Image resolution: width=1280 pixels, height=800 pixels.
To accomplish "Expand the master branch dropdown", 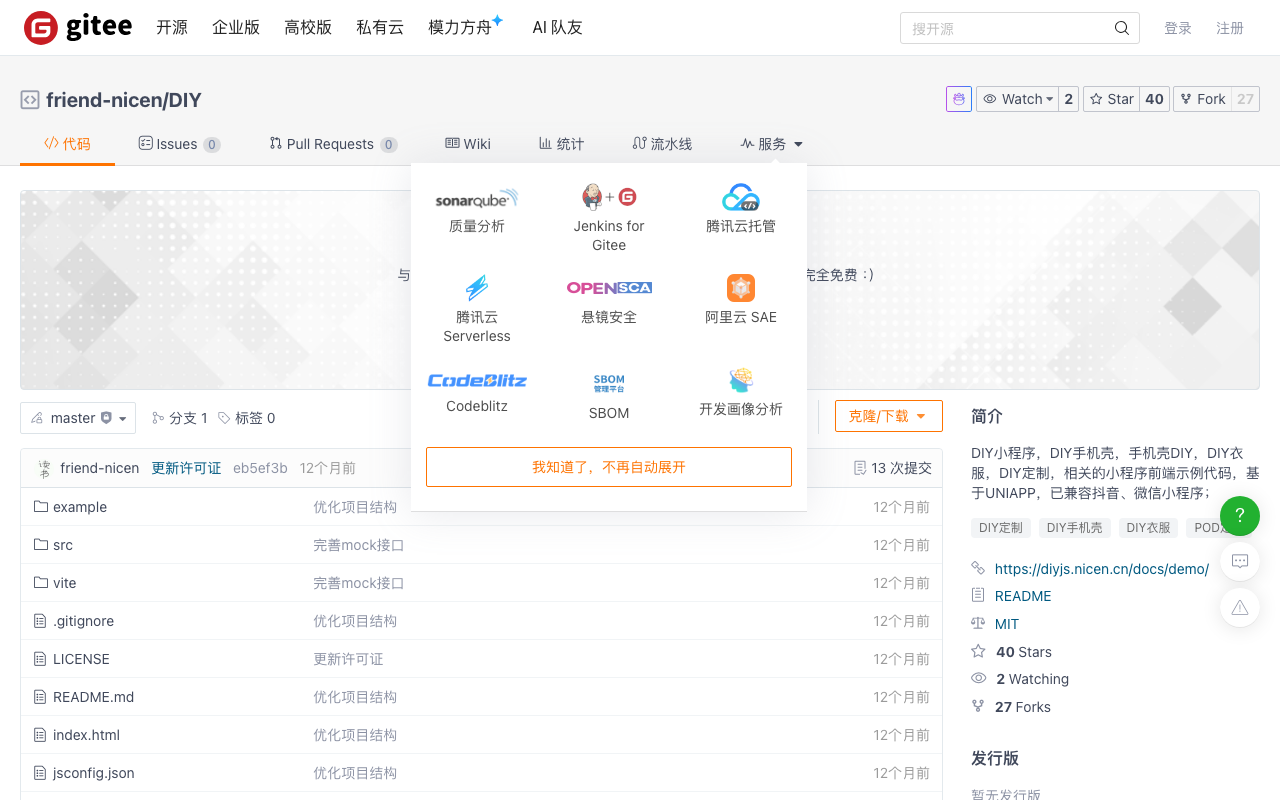I will [78, 418].
